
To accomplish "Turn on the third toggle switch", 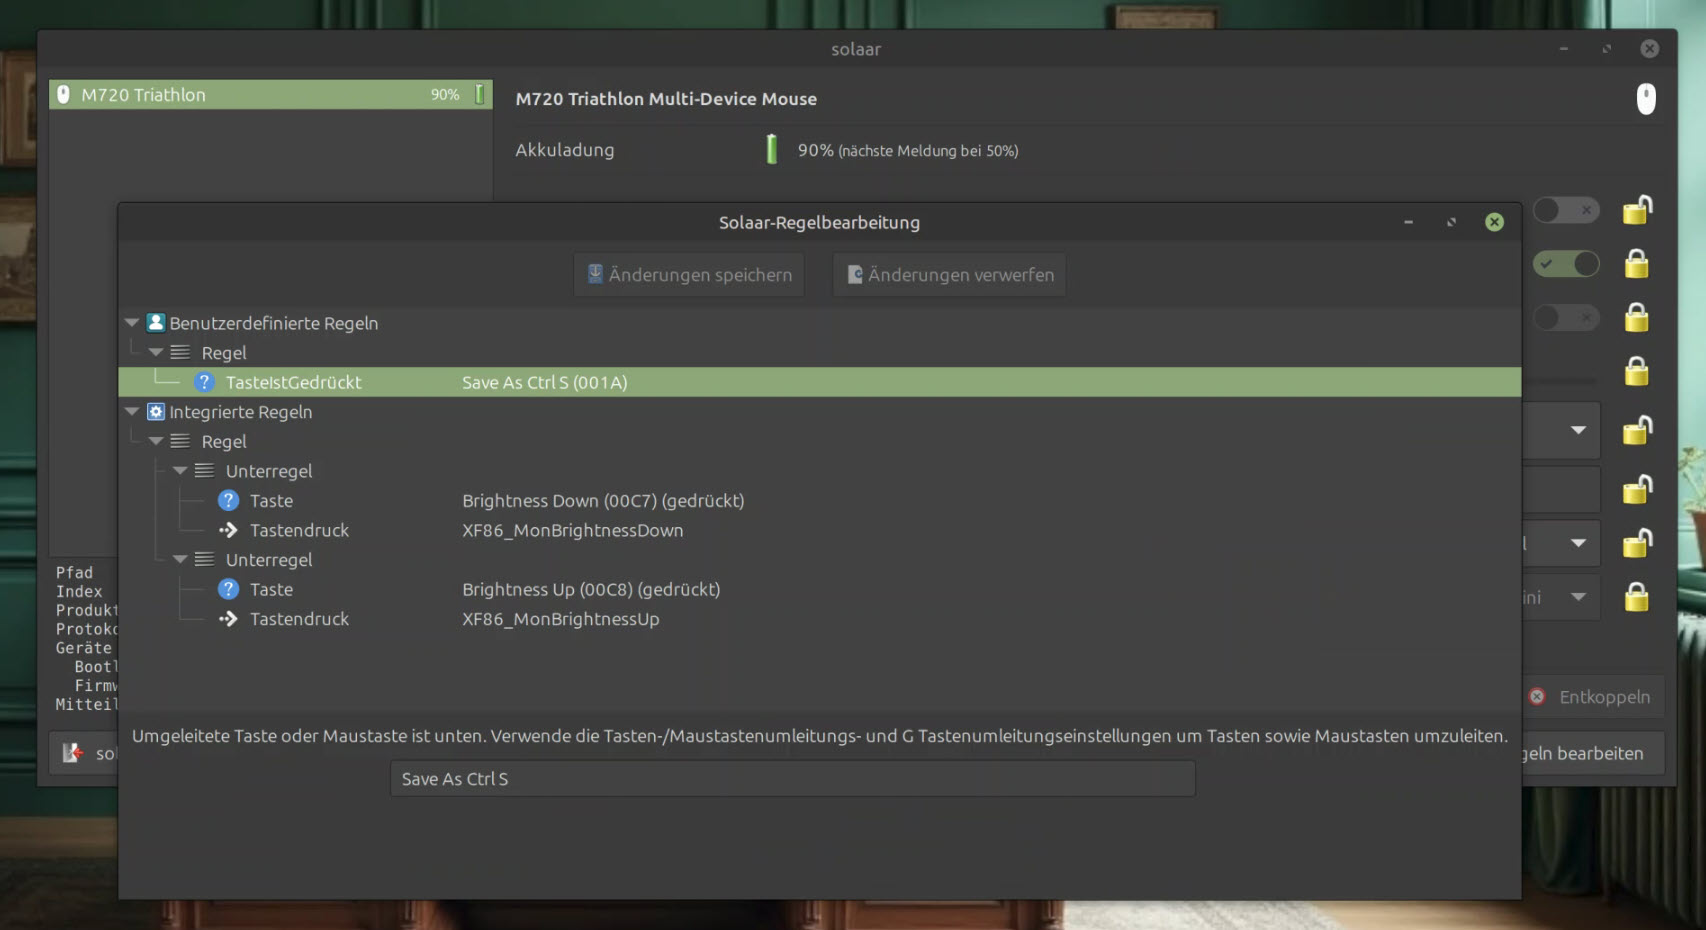I will [x=1566, y=318].
